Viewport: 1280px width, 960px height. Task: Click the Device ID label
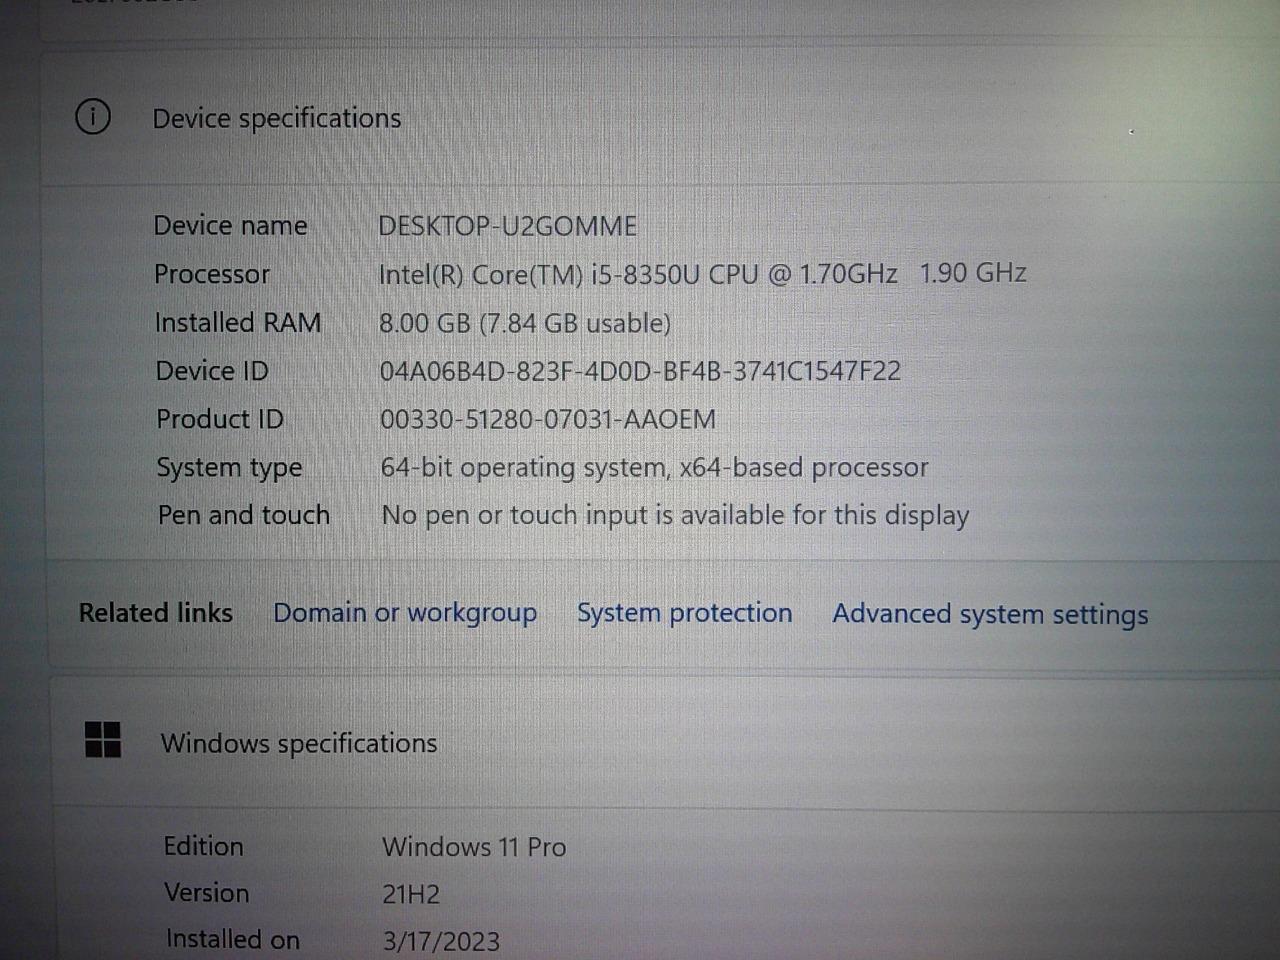[x=212, y=371]
